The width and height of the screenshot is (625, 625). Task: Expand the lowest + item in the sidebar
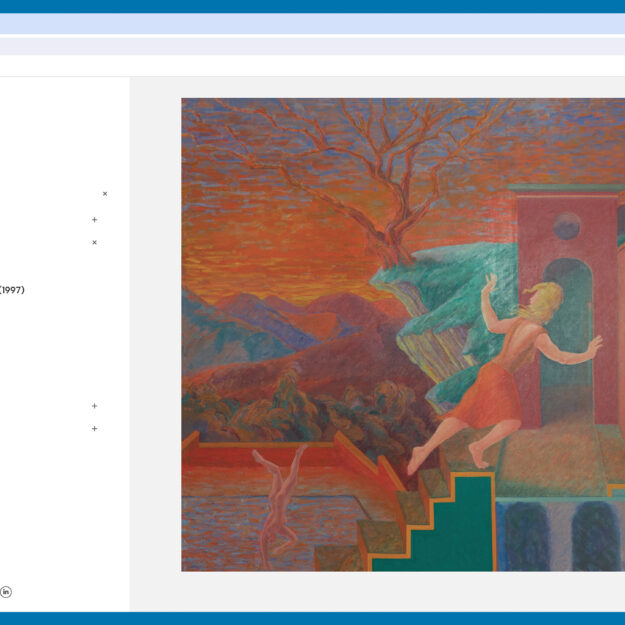point(95,429)
